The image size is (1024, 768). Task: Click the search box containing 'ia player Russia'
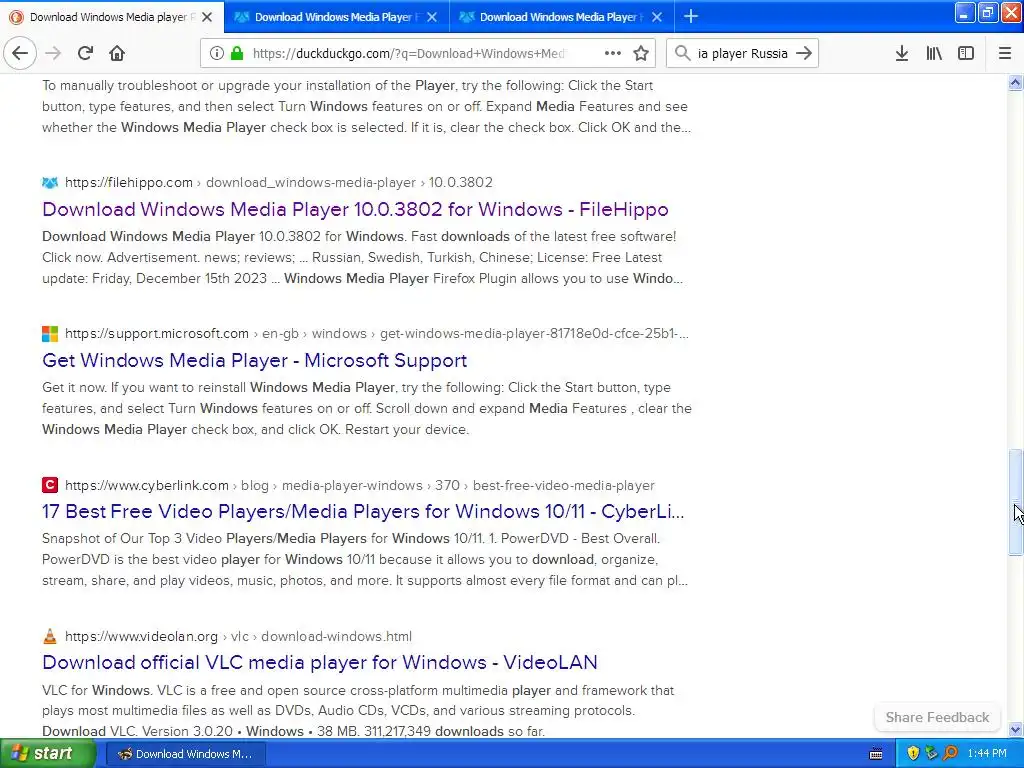click(x=743, y=54)
